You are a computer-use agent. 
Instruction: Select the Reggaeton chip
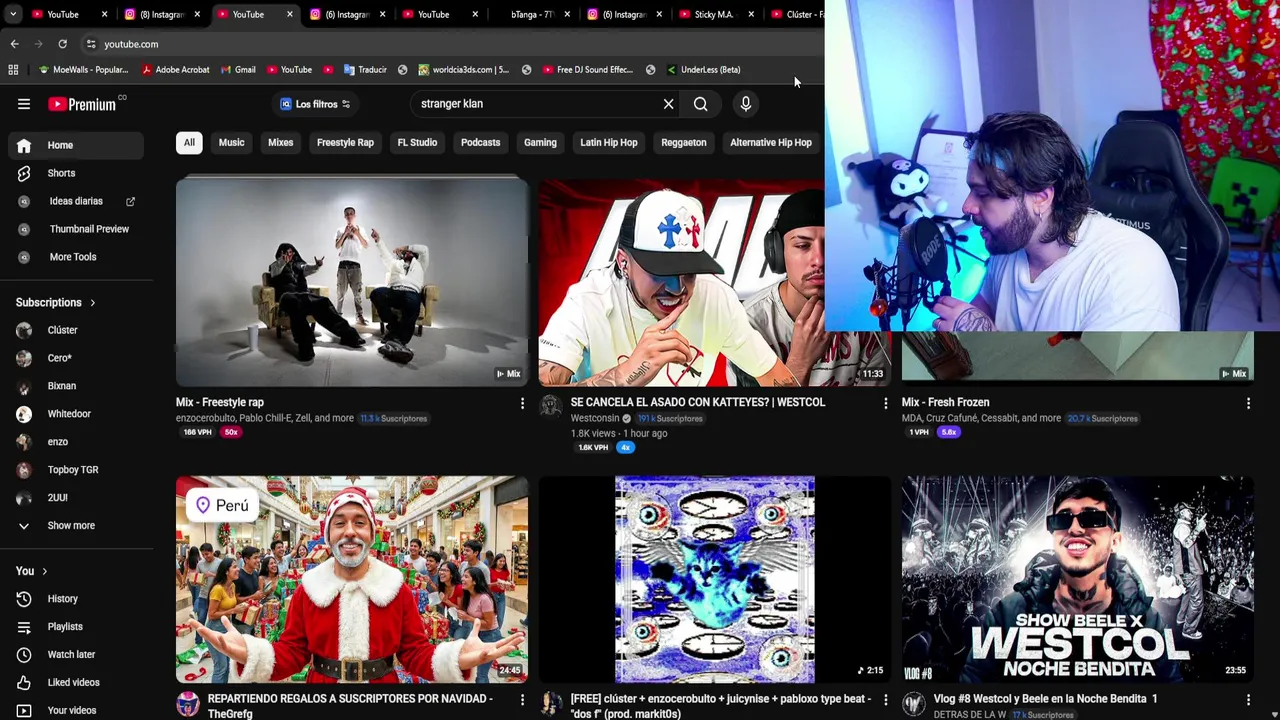(x=684, y=142)
